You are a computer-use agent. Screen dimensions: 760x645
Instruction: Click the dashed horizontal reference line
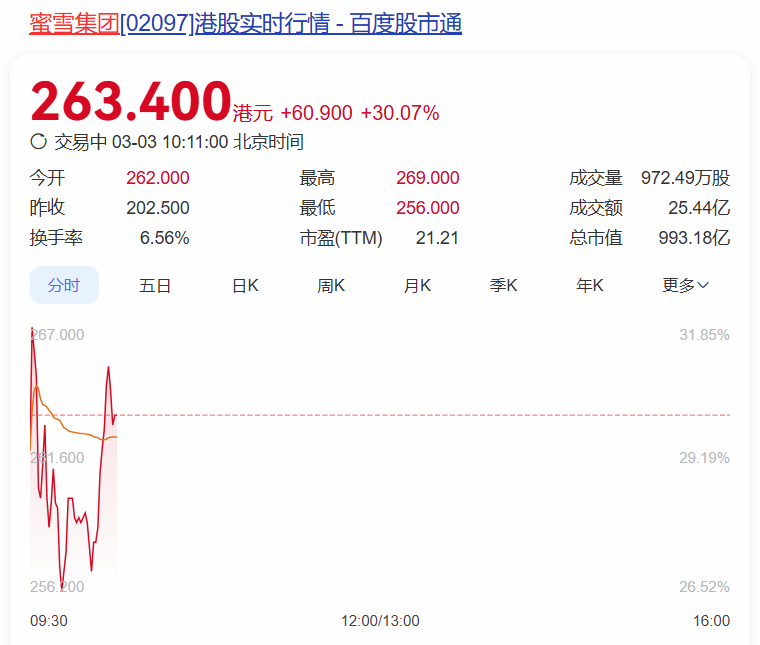point(400,414)
